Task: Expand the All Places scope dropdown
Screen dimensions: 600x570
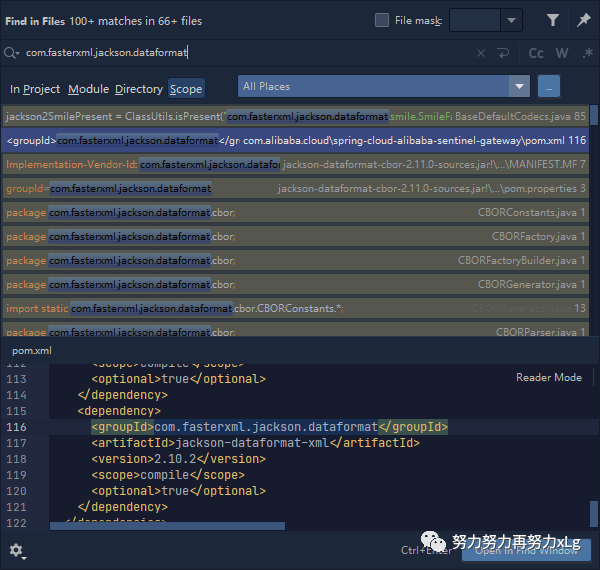Action: pos(518,87)
